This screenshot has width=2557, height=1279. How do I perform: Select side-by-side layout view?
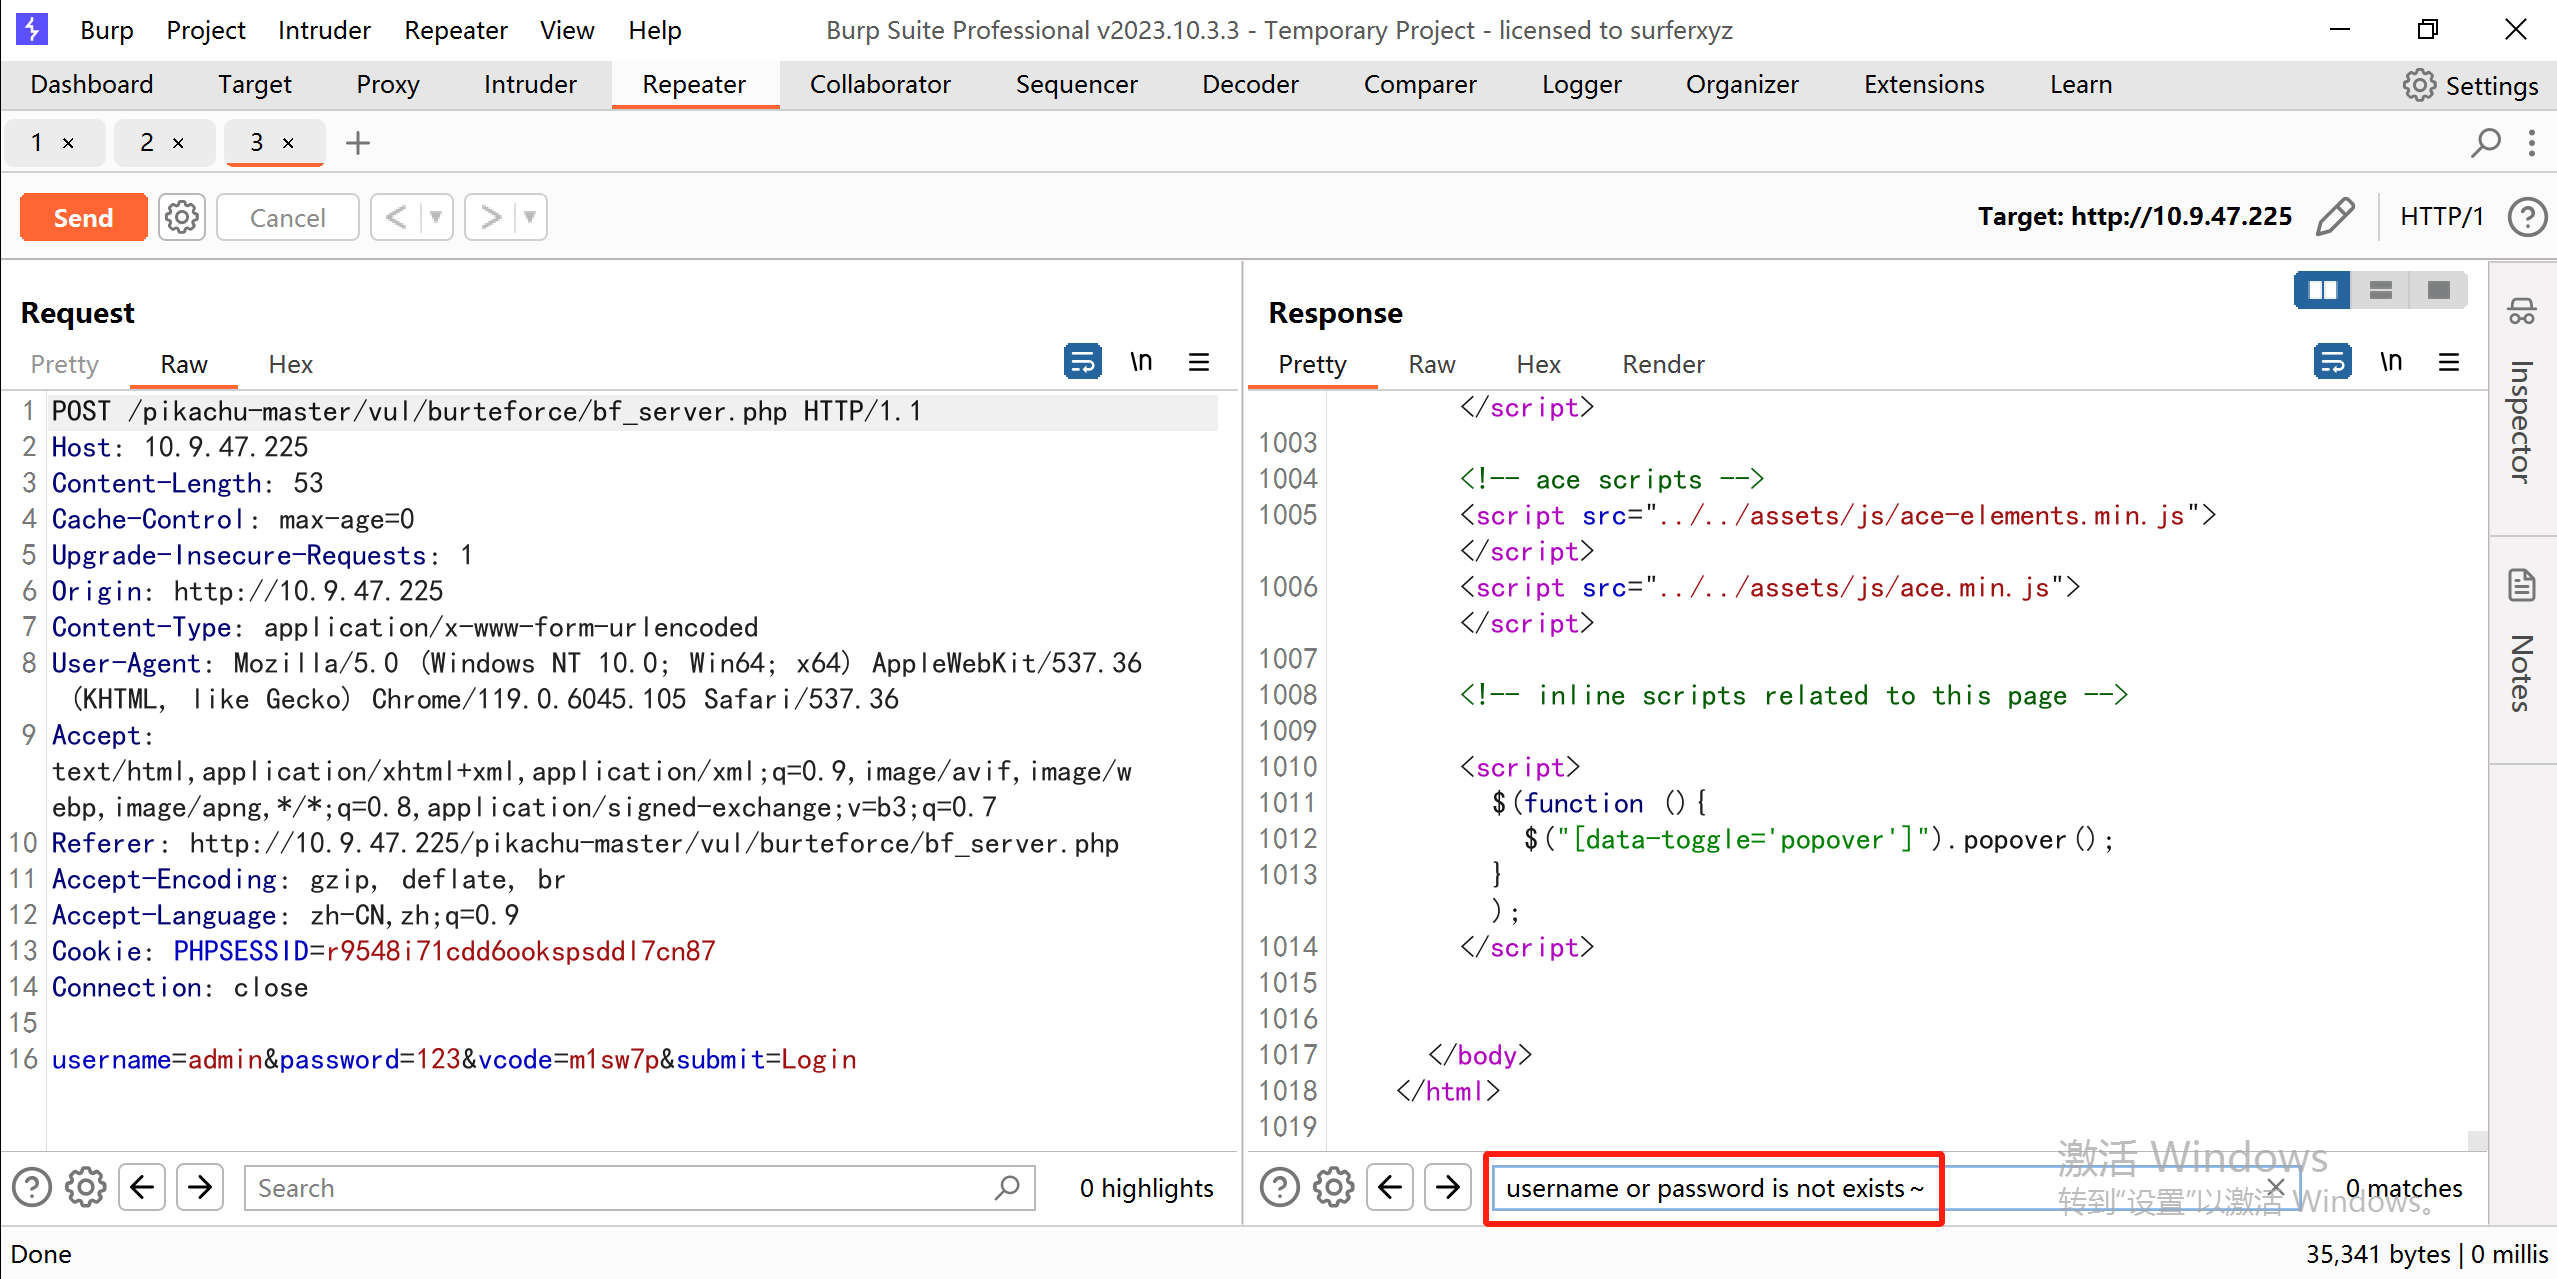coord(2322,290)
